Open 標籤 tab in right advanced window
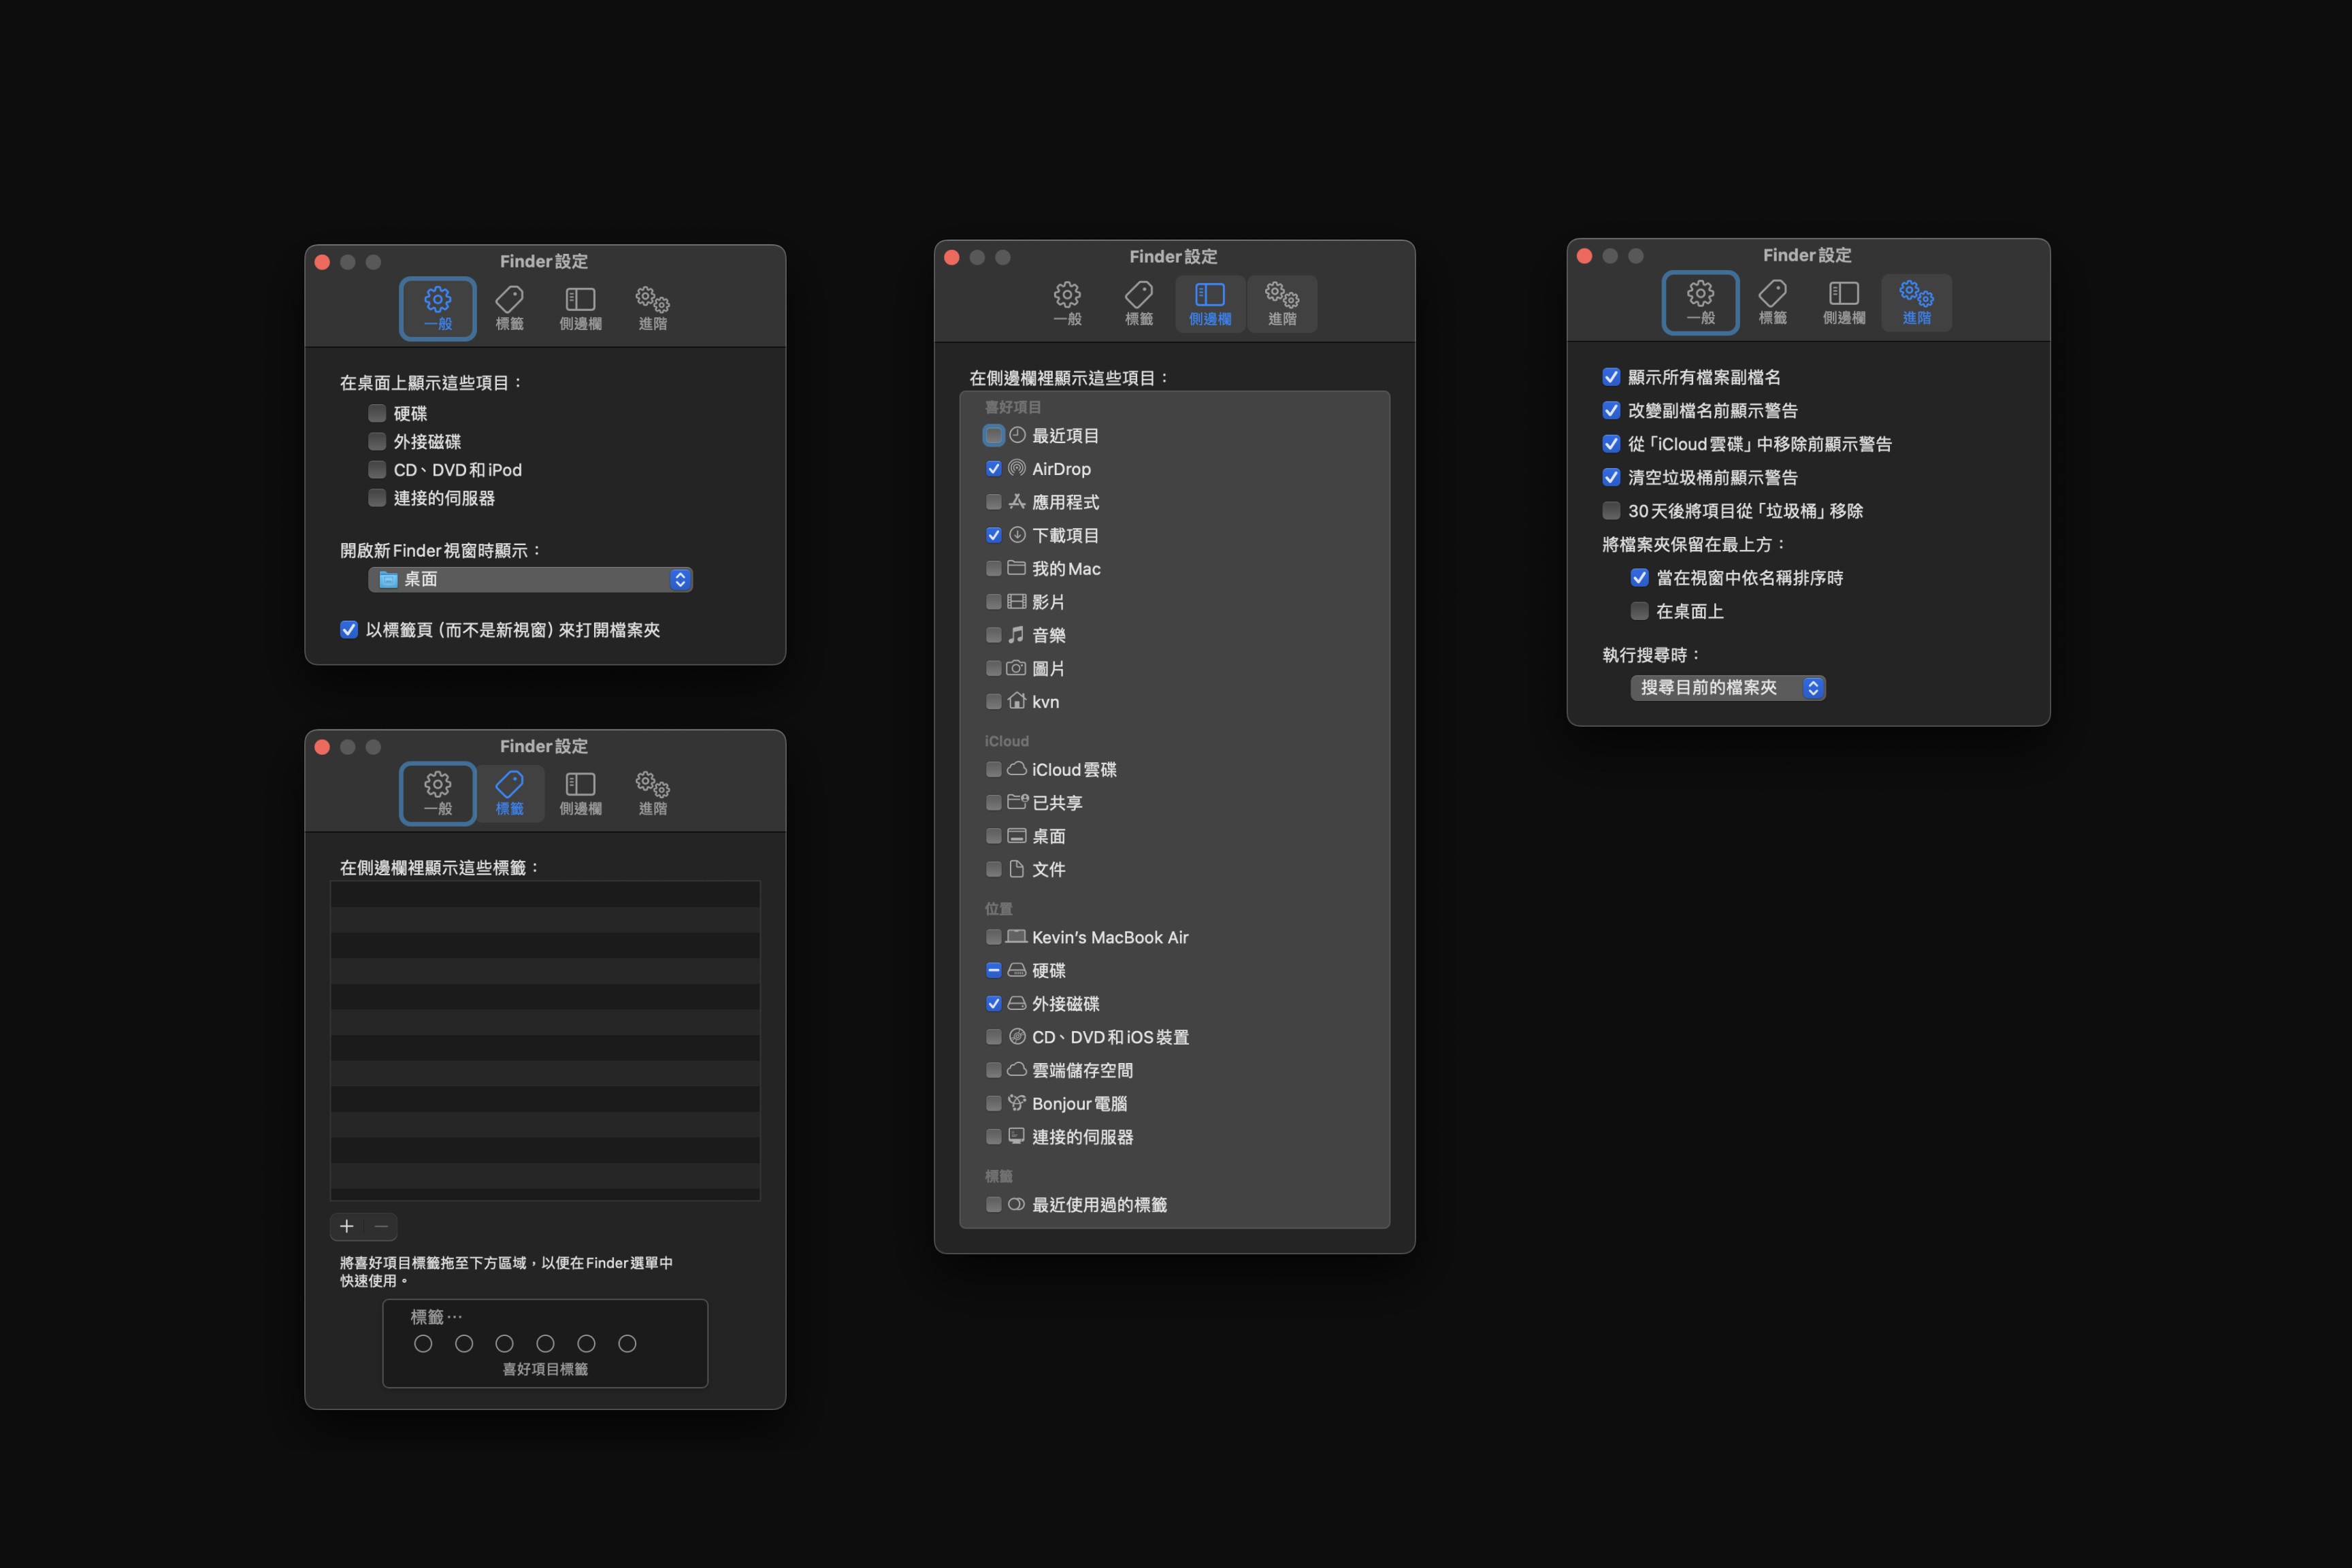This screenshot has height=1568, width=2352. [1772, 302]
